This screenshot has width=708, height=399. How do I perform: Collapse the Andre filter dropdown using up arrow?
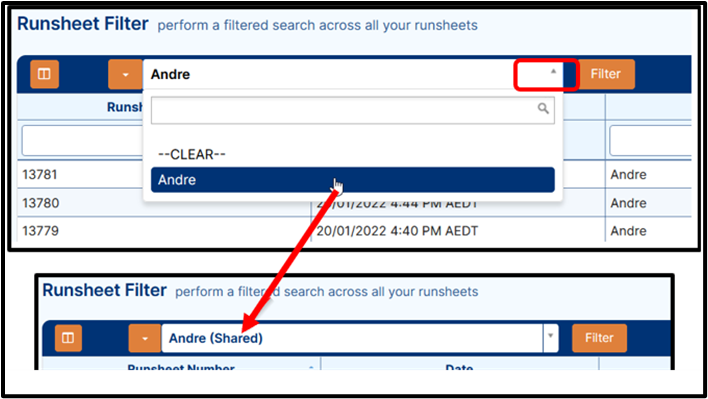(553, 71)
